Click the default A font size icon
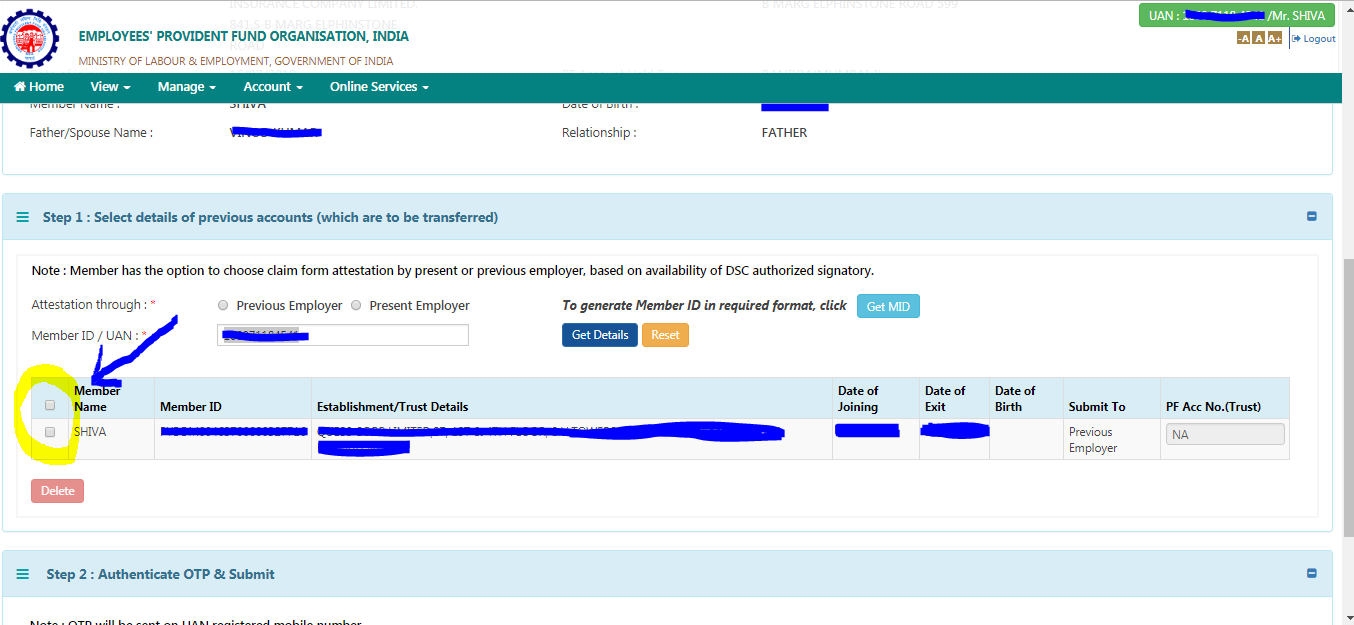The height and width of the screenshot is (625, 1354). coord(1259,37)
